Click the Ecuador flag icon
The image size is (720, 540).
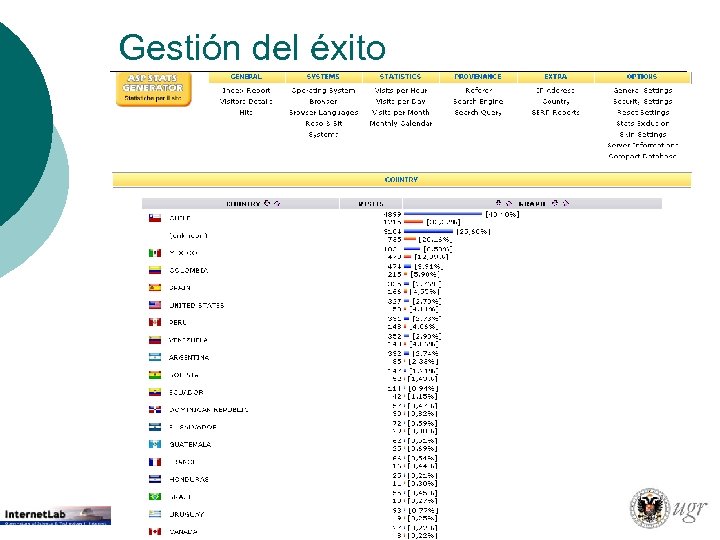[155, 392]
